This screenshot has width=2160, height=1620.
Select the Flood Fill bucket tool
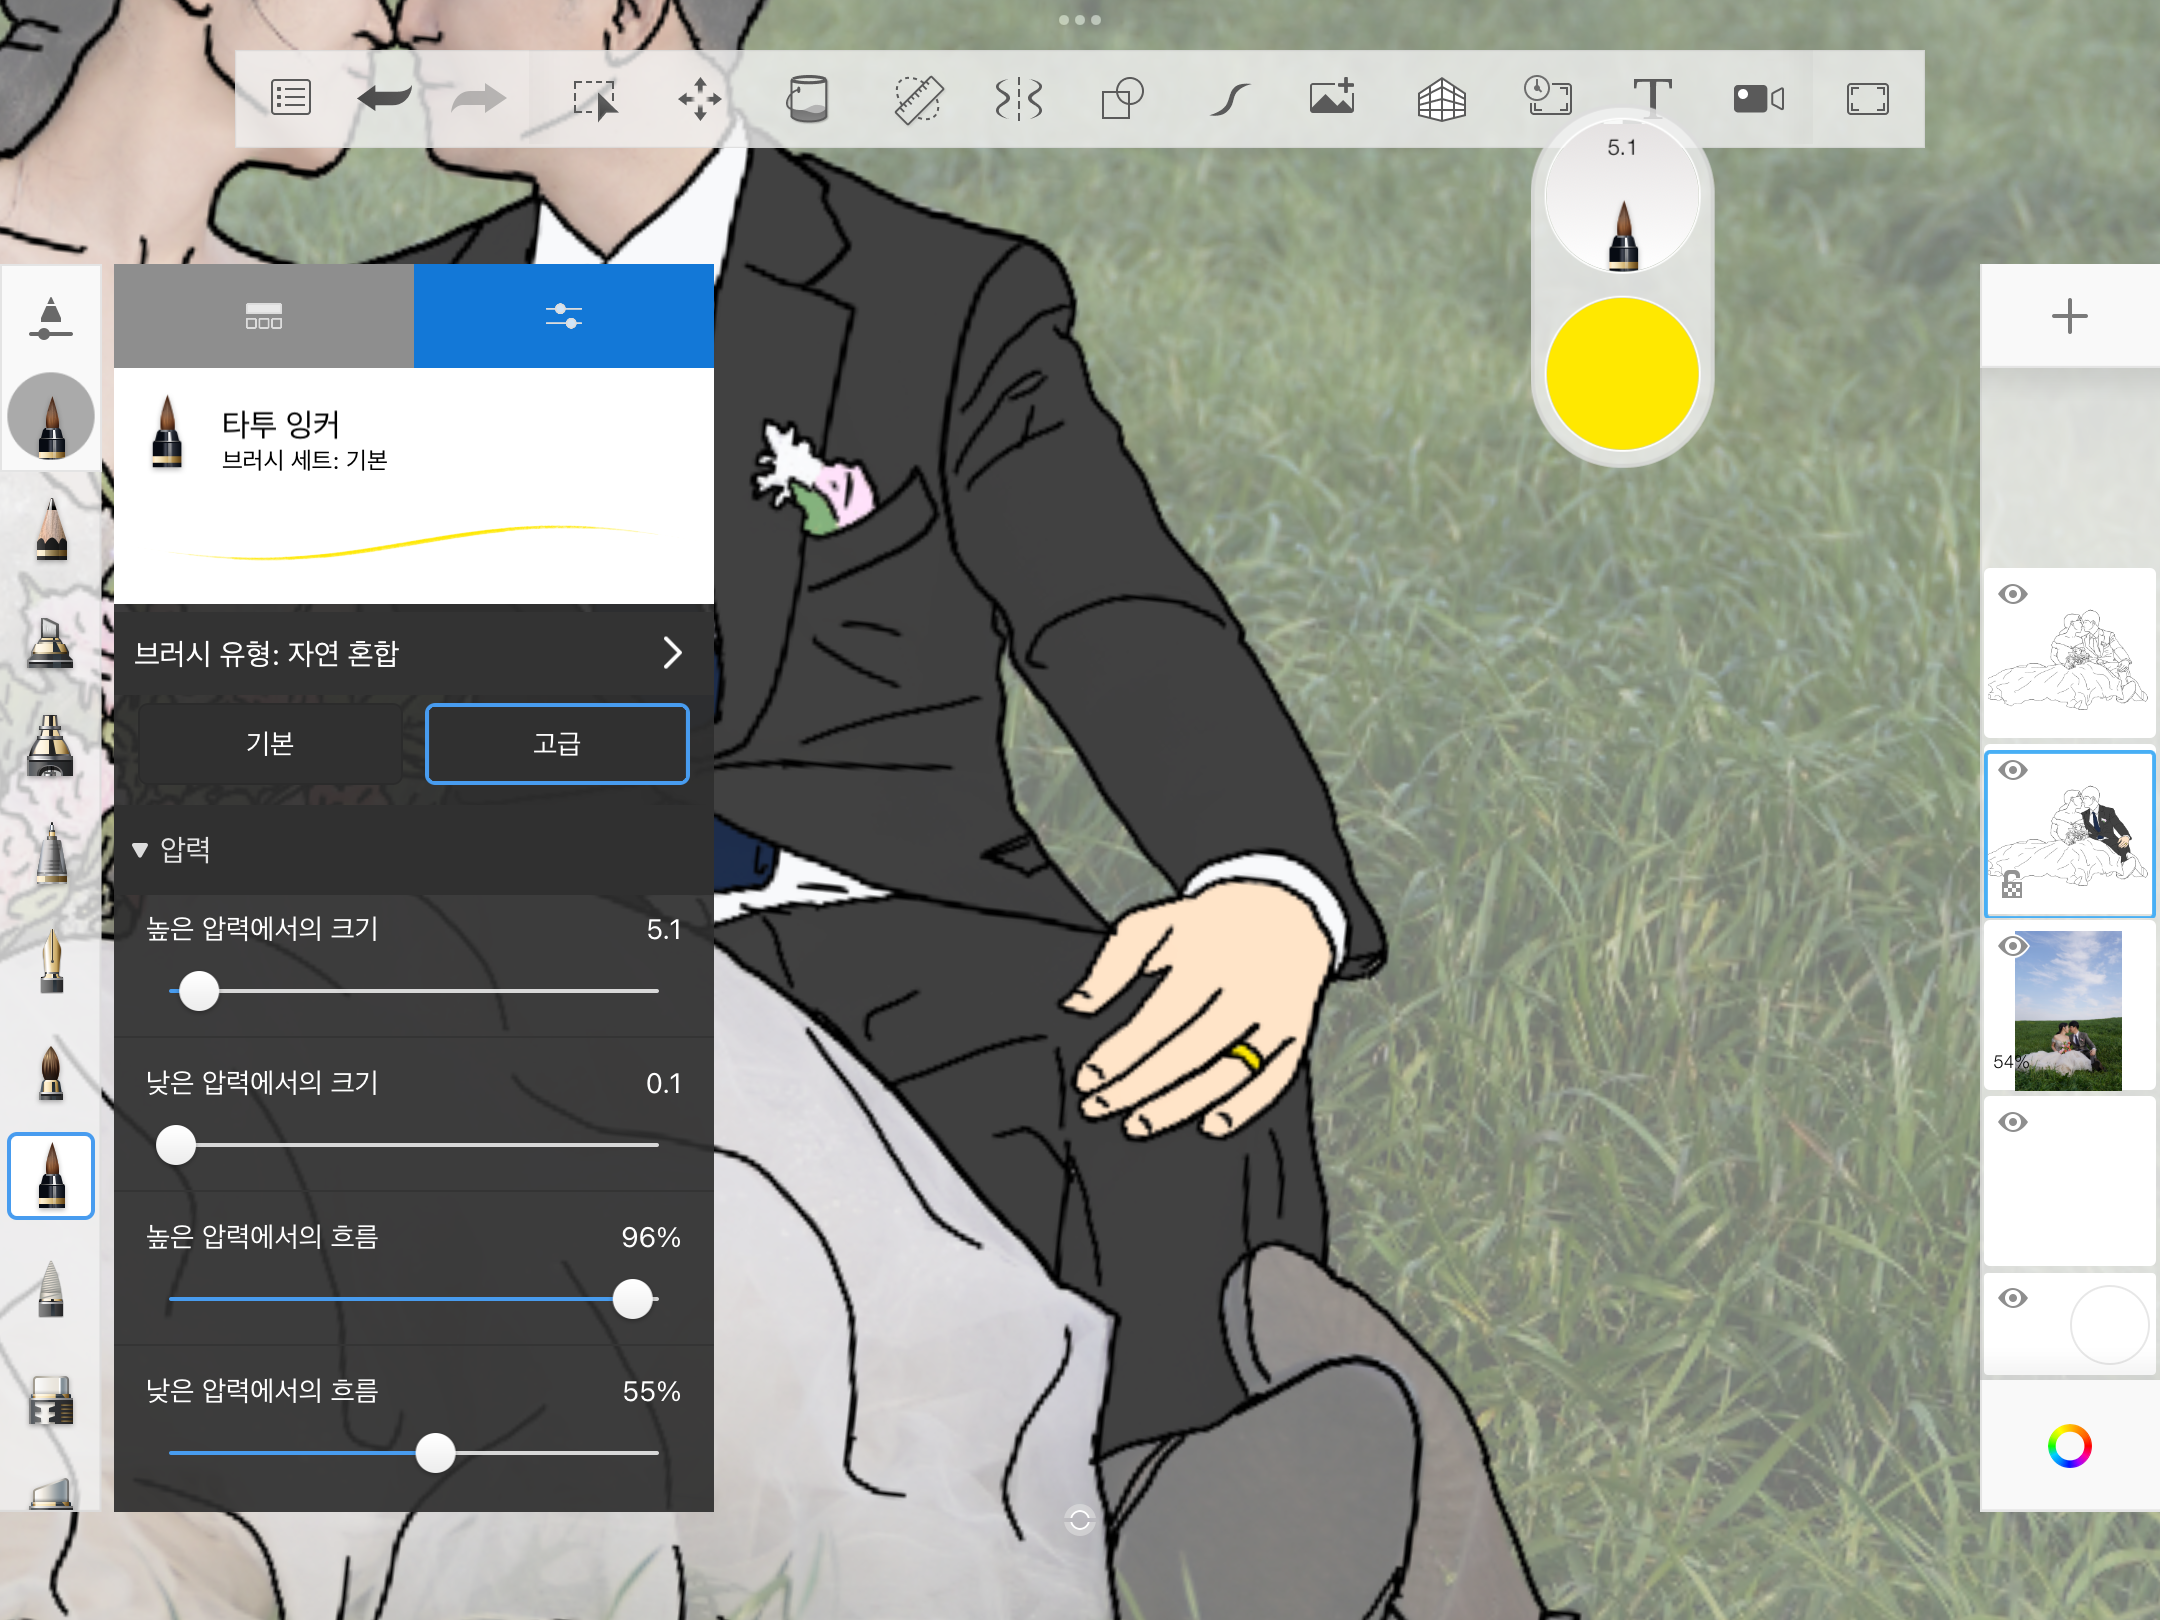click(x=807, y=98)
